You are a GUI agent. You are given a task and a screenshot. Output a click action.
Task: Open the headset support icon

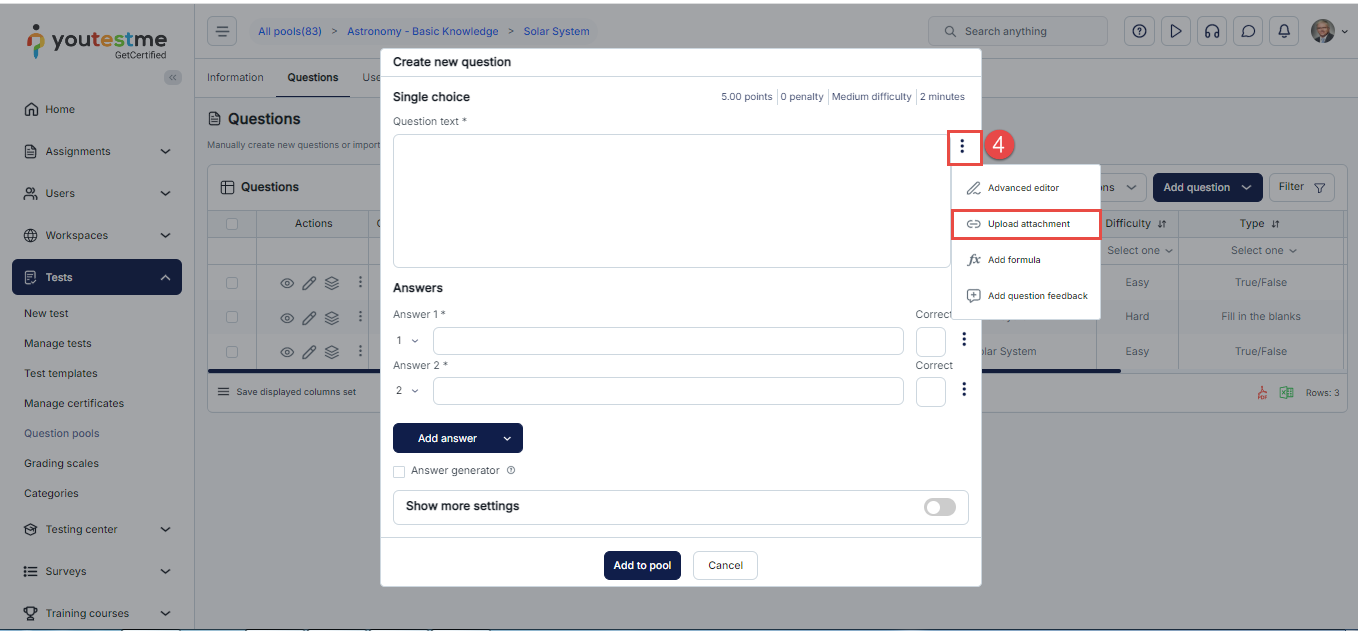pos(1212,31)
